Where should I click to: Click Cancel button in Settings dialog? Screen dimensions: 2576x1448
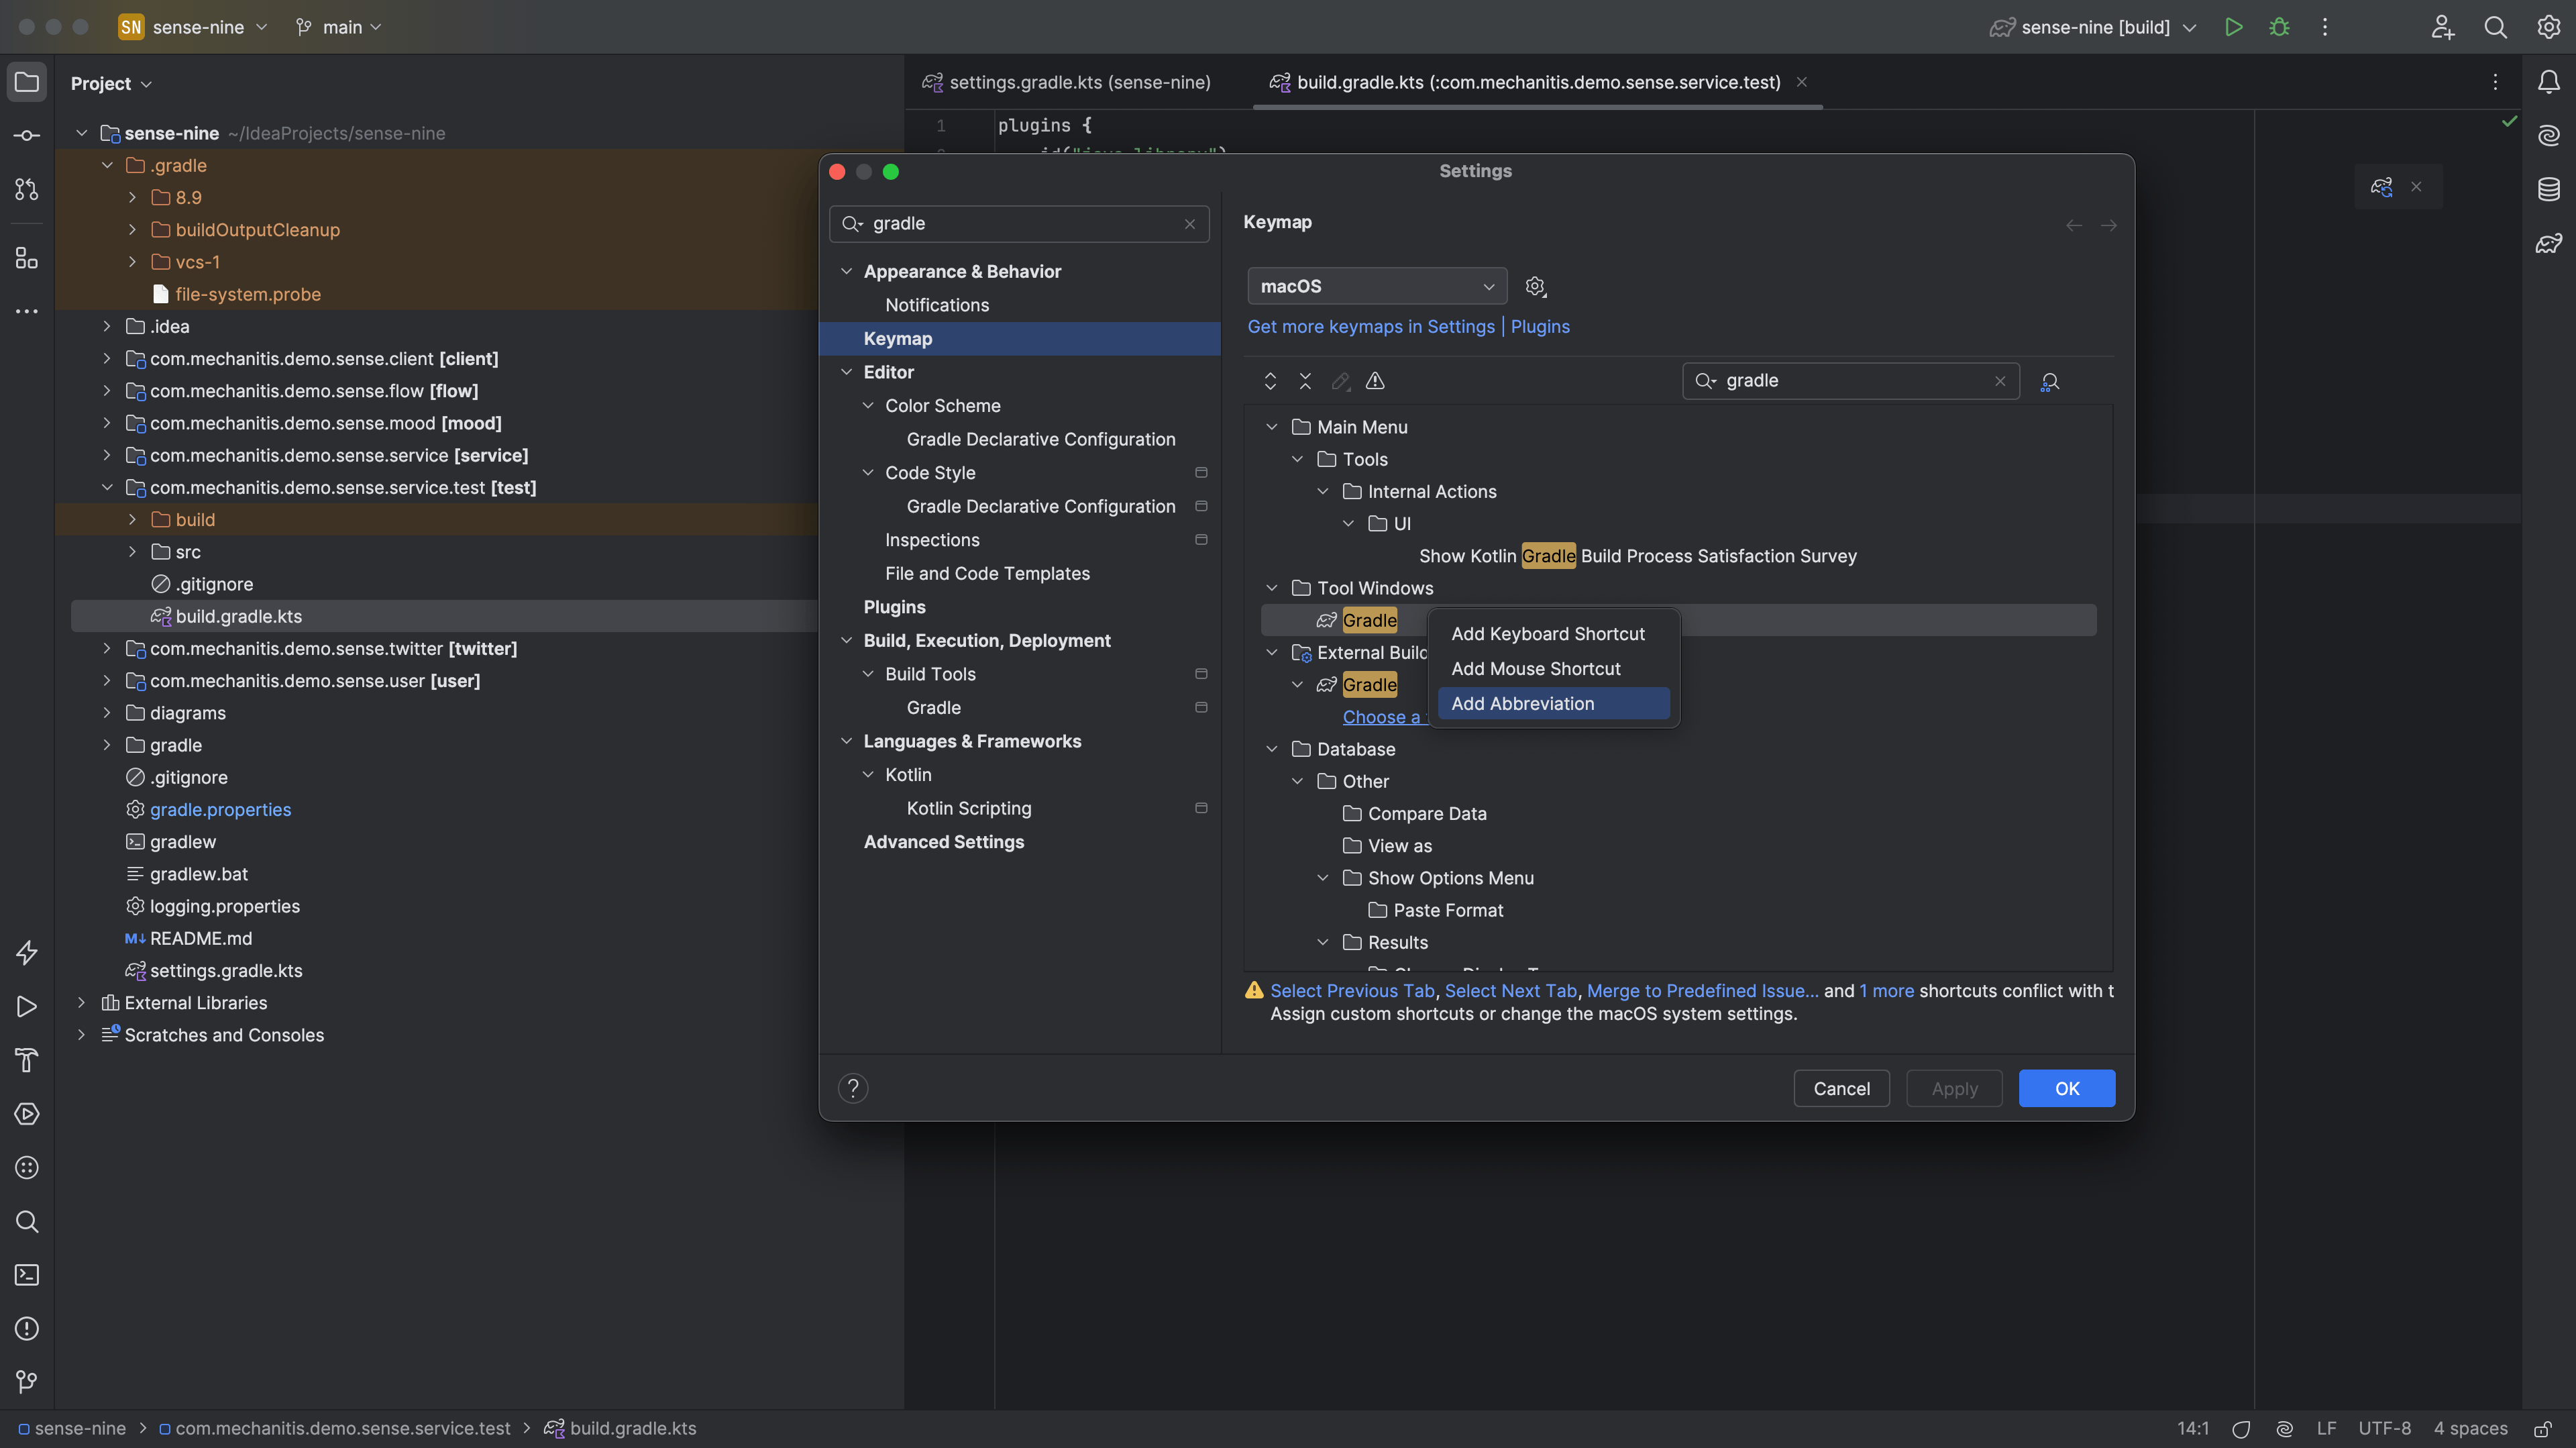coord(1841,1087)
